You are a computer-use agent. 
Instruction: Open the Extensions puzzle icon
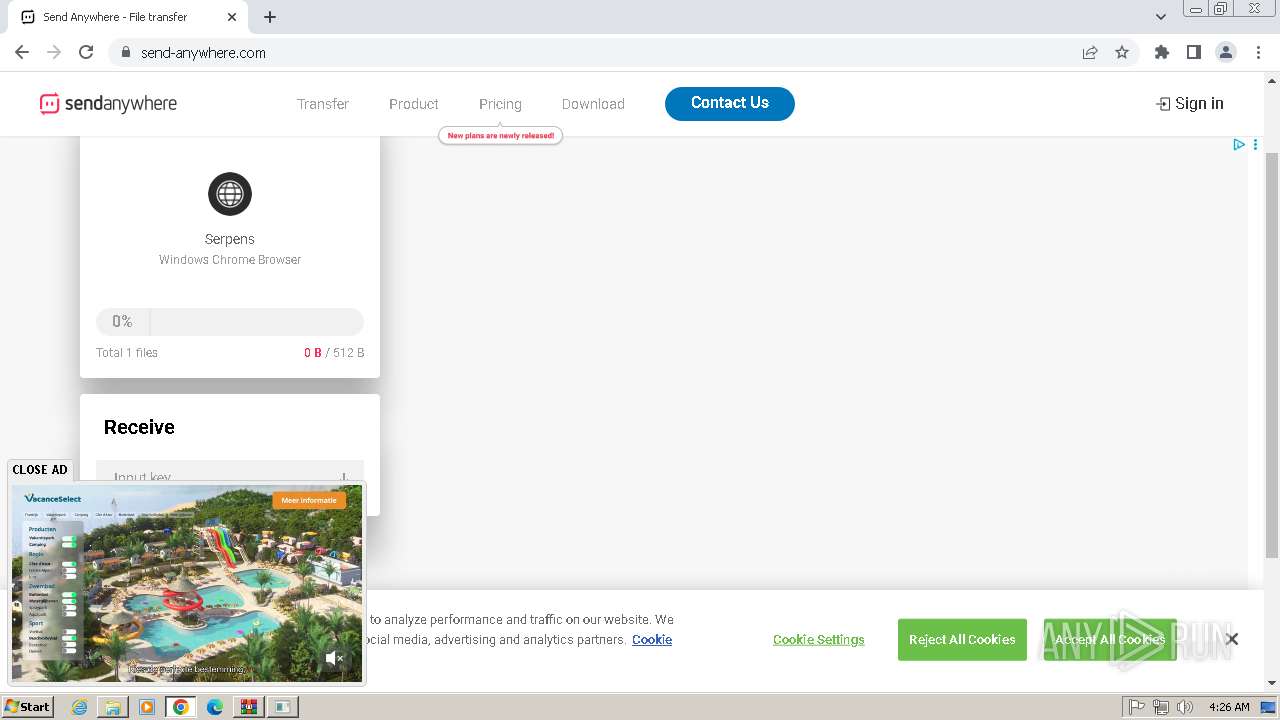click(1161, 52)
